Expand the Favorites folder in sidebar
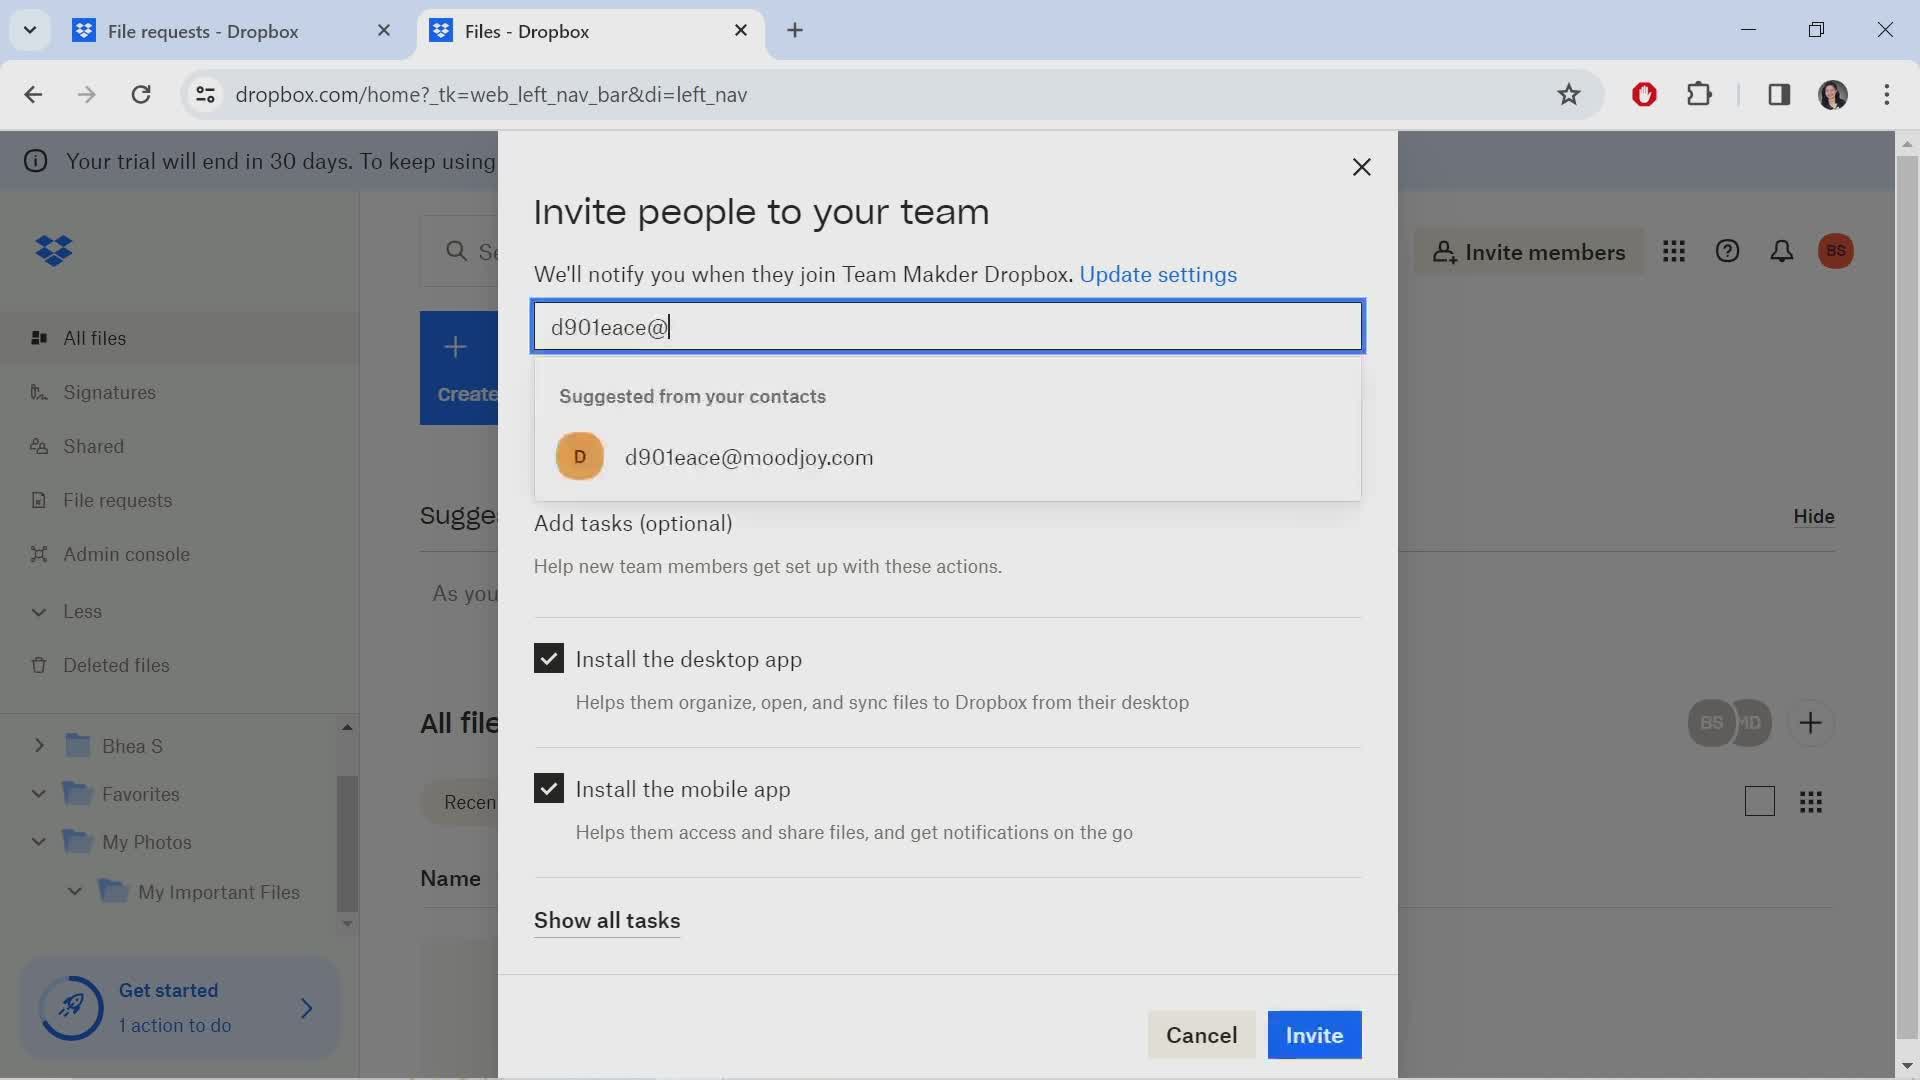 (x=36, y=794)
